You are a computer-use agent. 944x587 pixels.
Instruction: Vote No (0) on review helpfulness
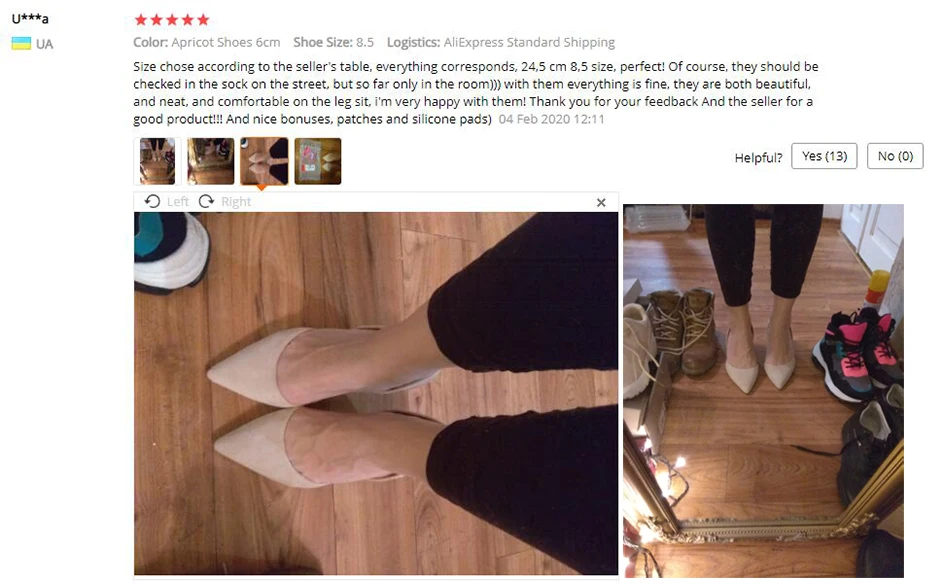pyautogui.click(x=895, y=157)
